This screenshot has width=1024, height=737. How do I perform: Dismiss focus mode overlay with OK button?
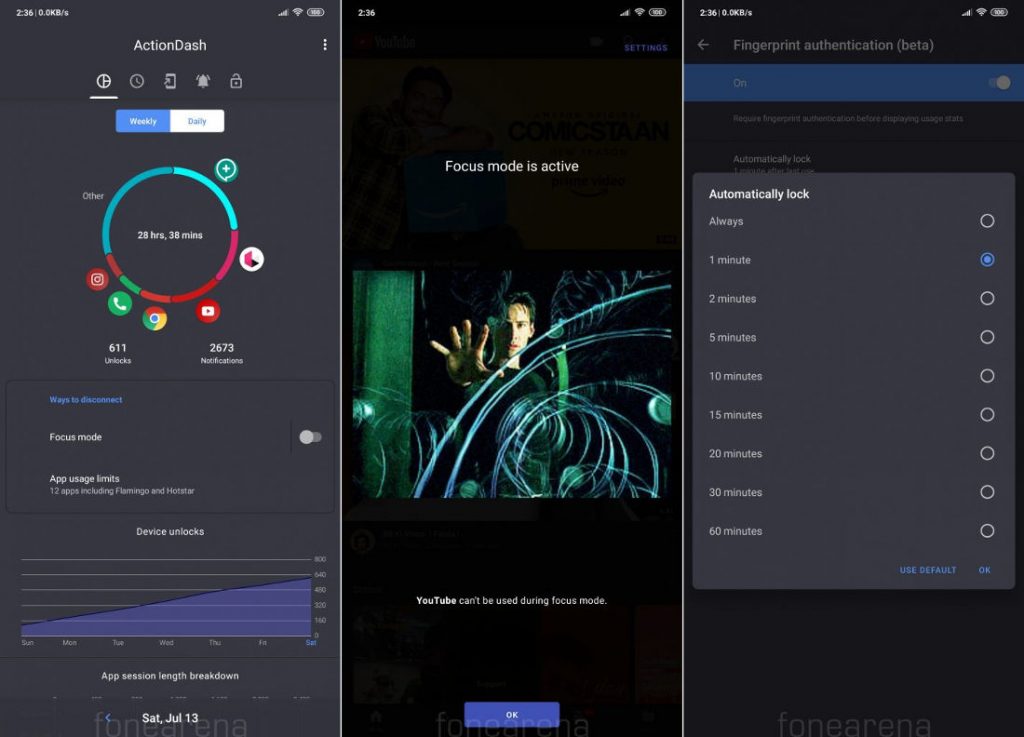click(511, 715)
